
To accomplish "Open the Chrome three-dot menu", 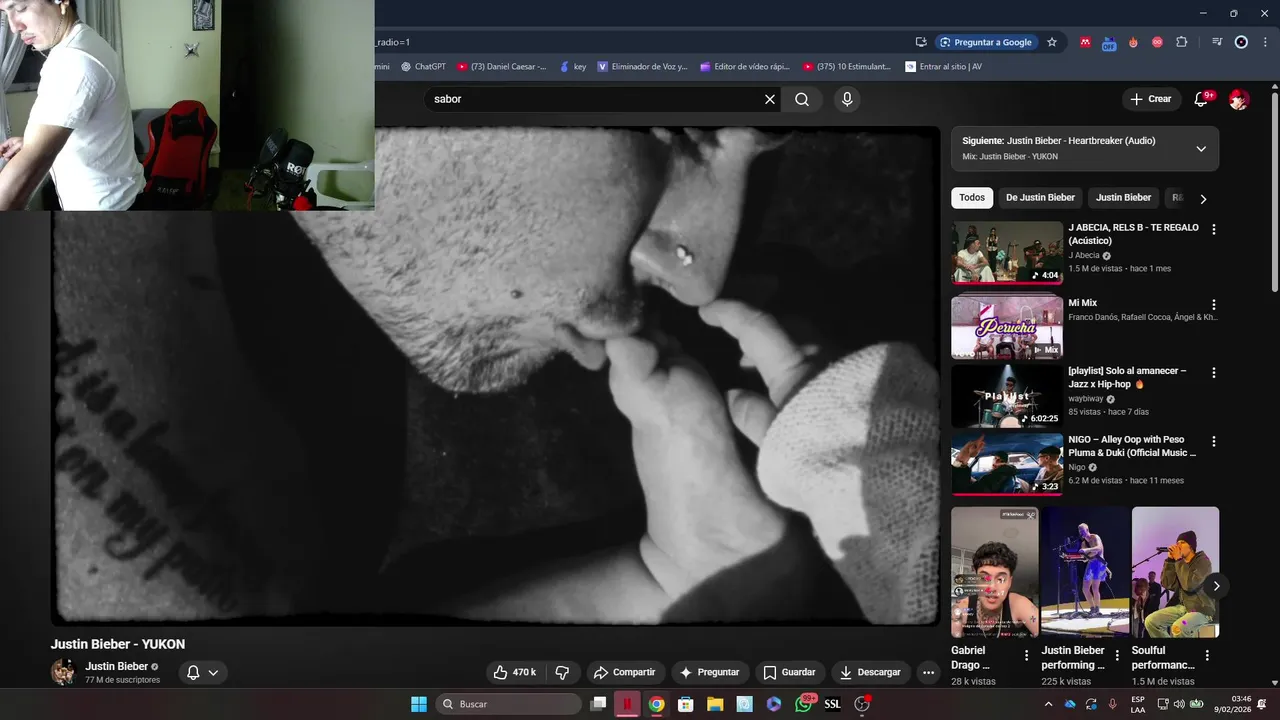I will [x=1264, y=42].
